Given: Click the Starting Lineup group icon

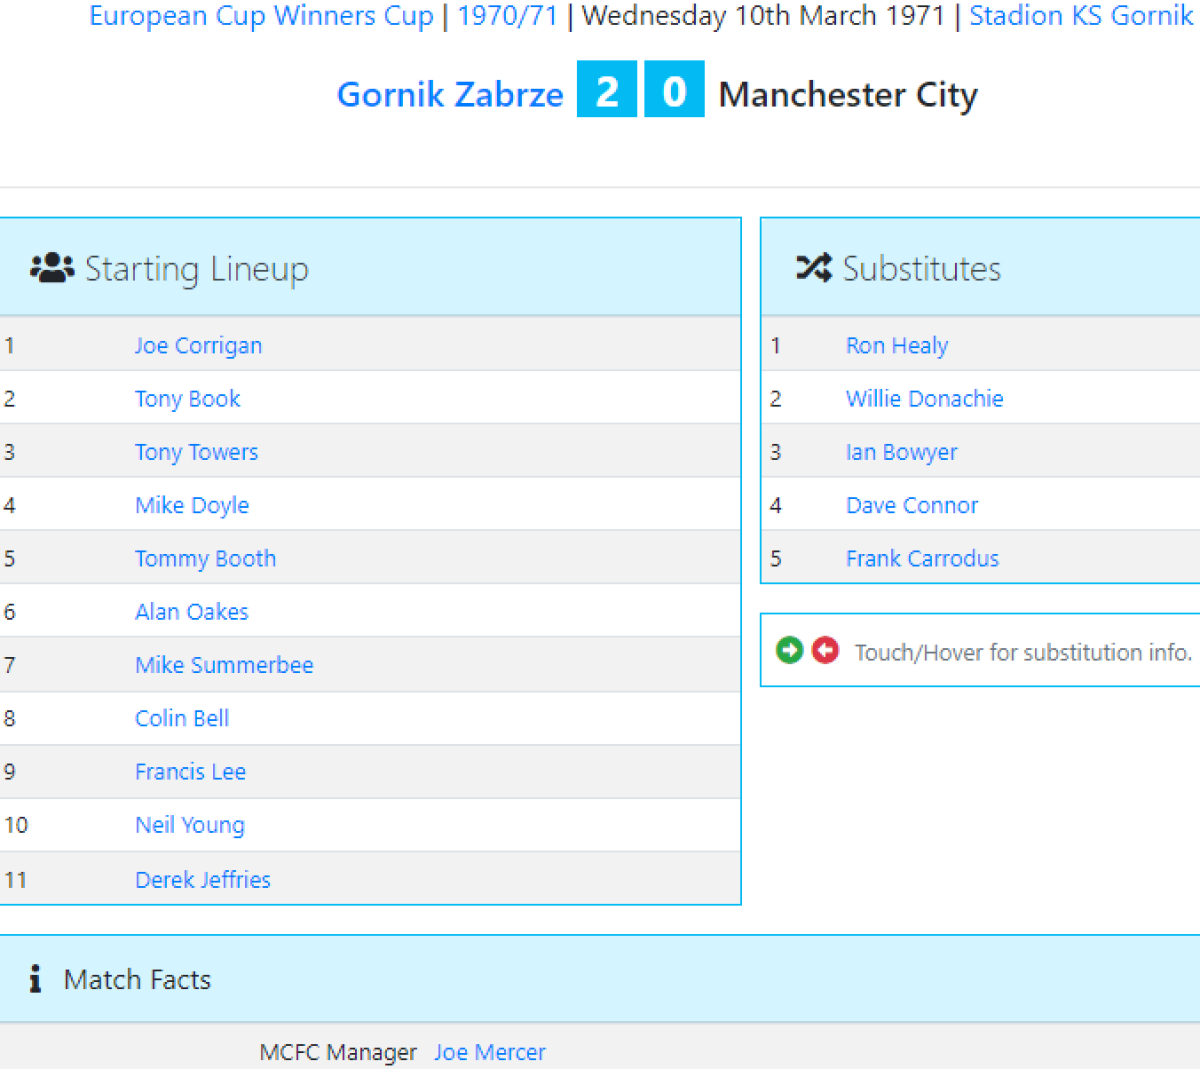Looking at the screenshot, I should [52, 268].
